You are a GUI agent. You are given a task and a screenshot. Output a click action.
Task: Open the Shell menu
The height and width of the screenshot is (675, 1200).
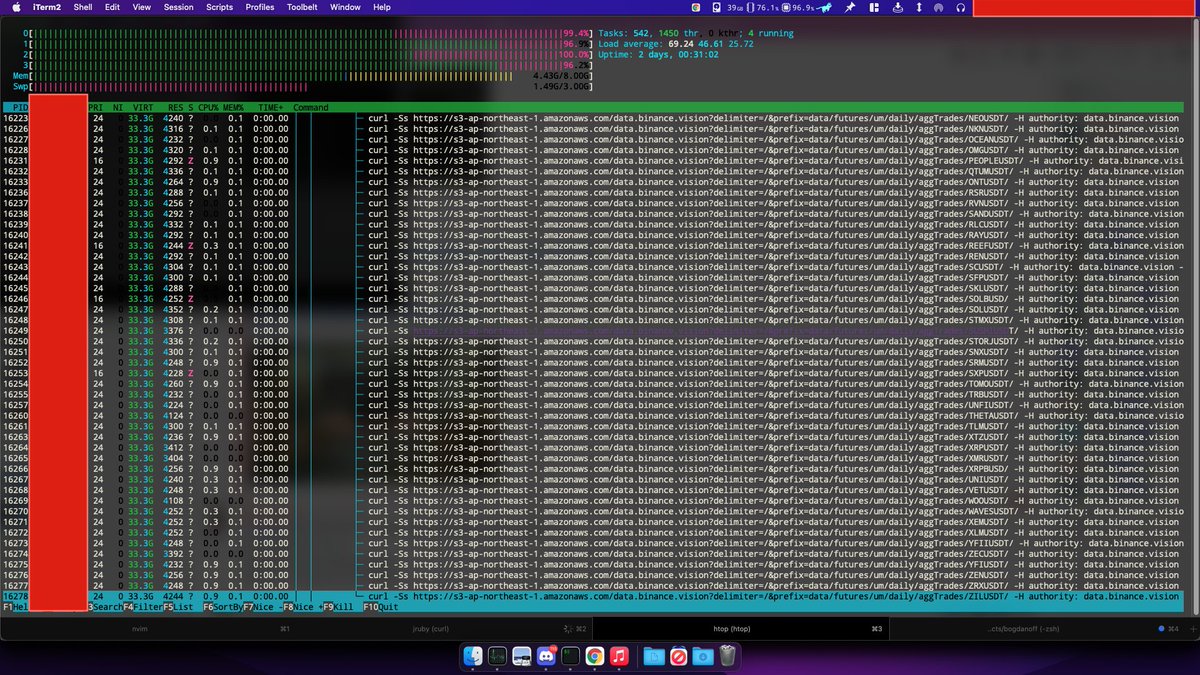[84, 7]
